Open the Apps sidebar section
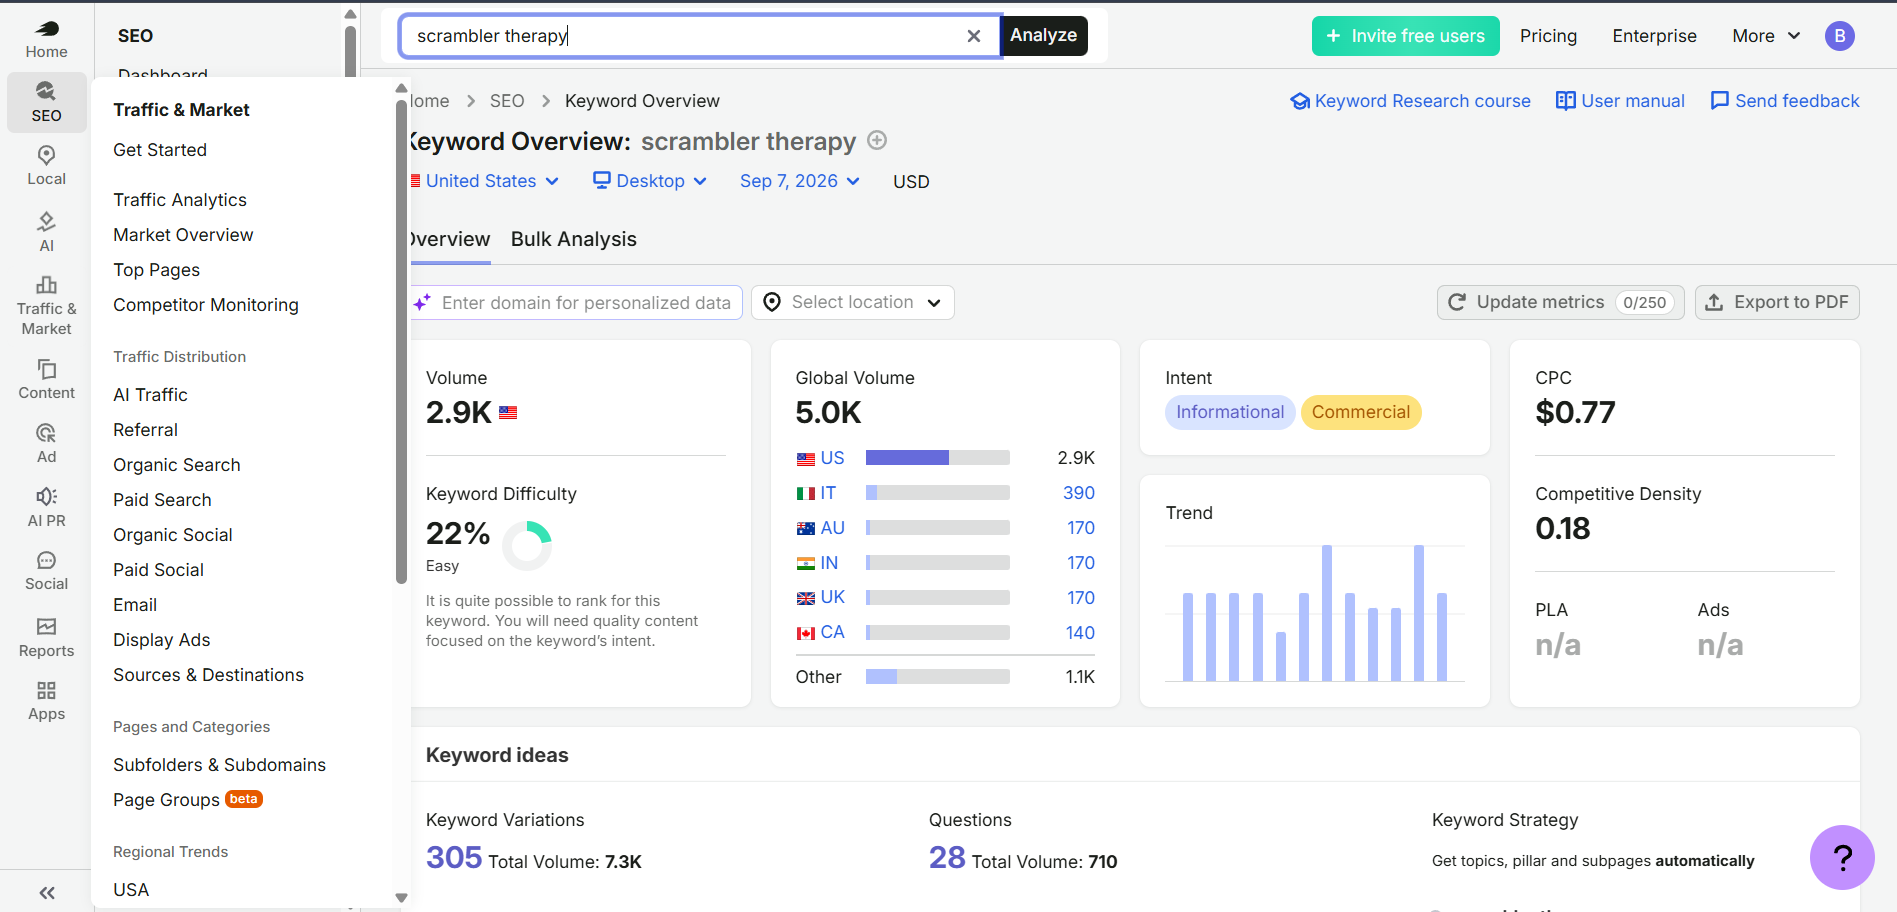Screen dimensions: 1897x912 [46, 701]
